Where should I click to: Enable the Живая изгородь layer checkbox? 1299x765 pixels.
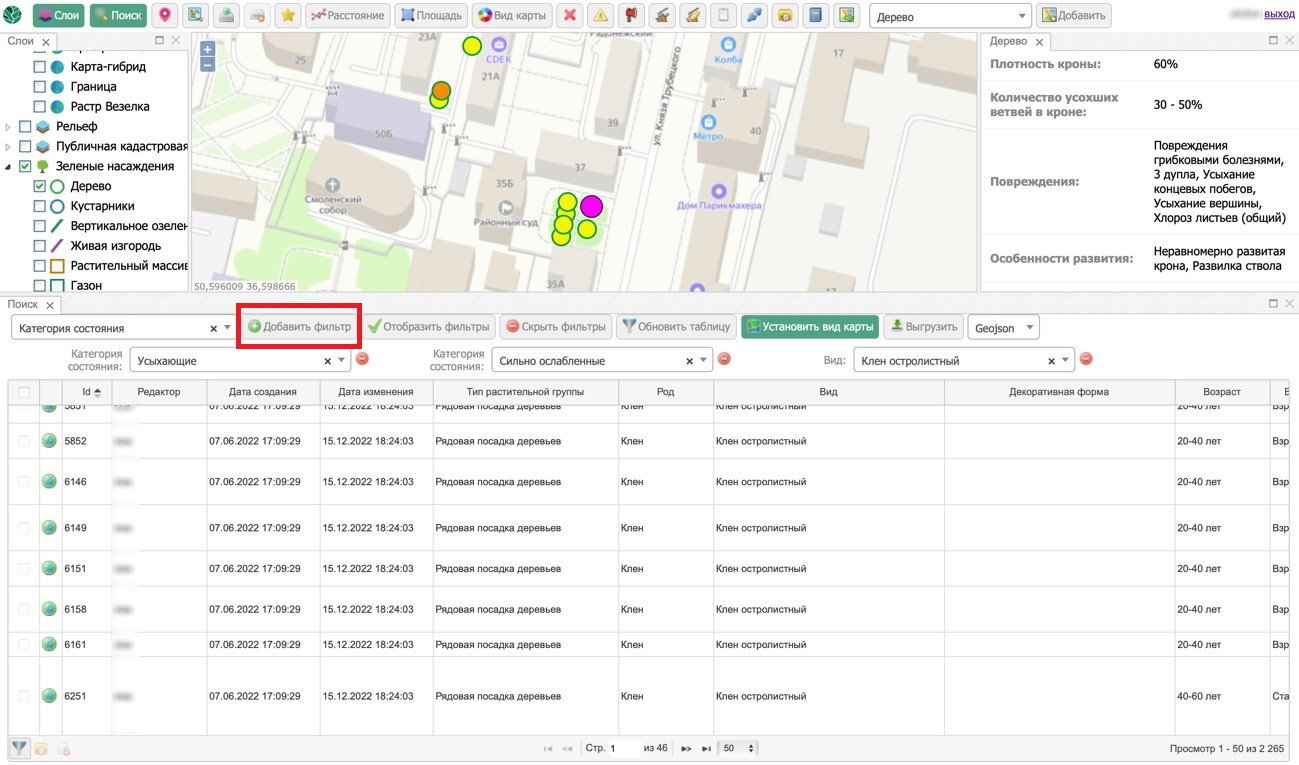tap(39, 246)
